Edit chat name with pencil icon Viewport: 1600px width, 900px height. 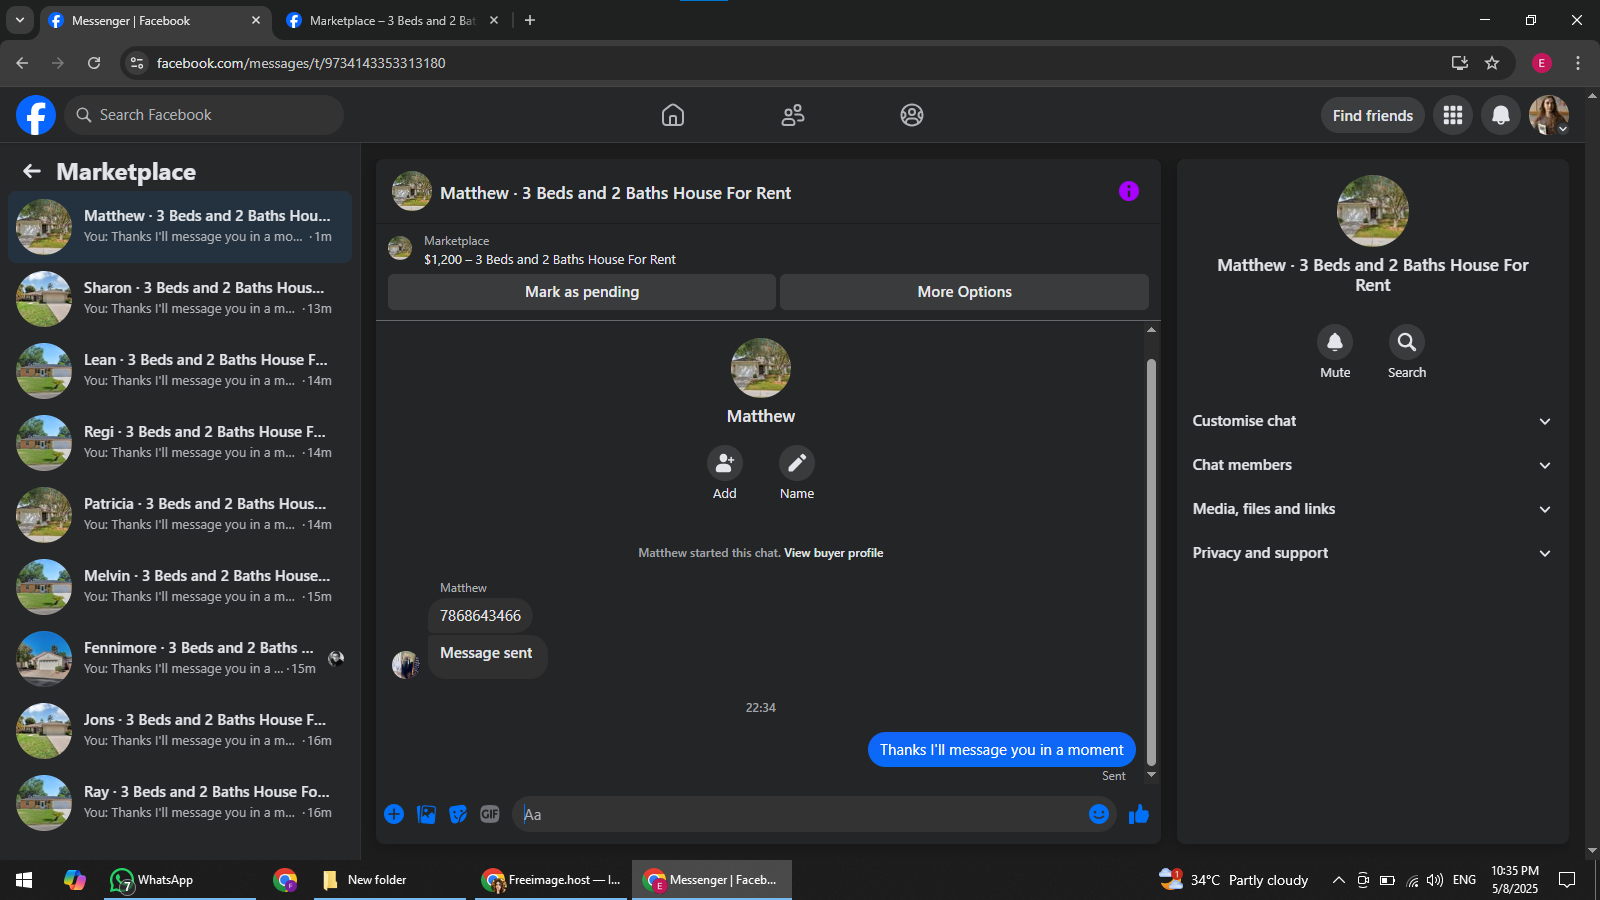(x=797, y=463)
